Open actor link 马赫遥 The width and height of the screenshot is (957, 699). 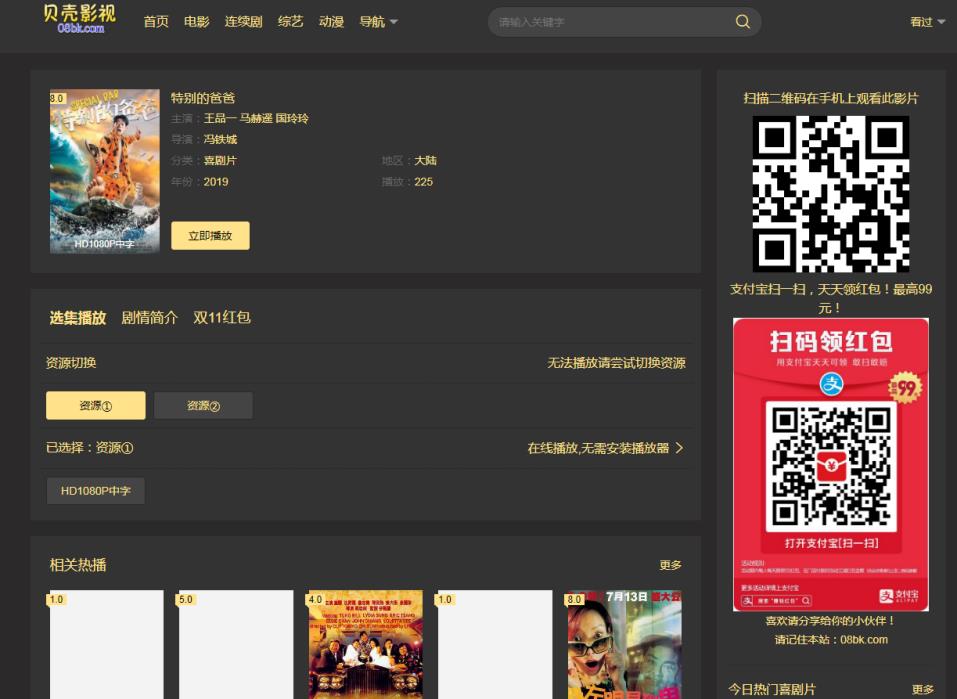click(255, 118)
